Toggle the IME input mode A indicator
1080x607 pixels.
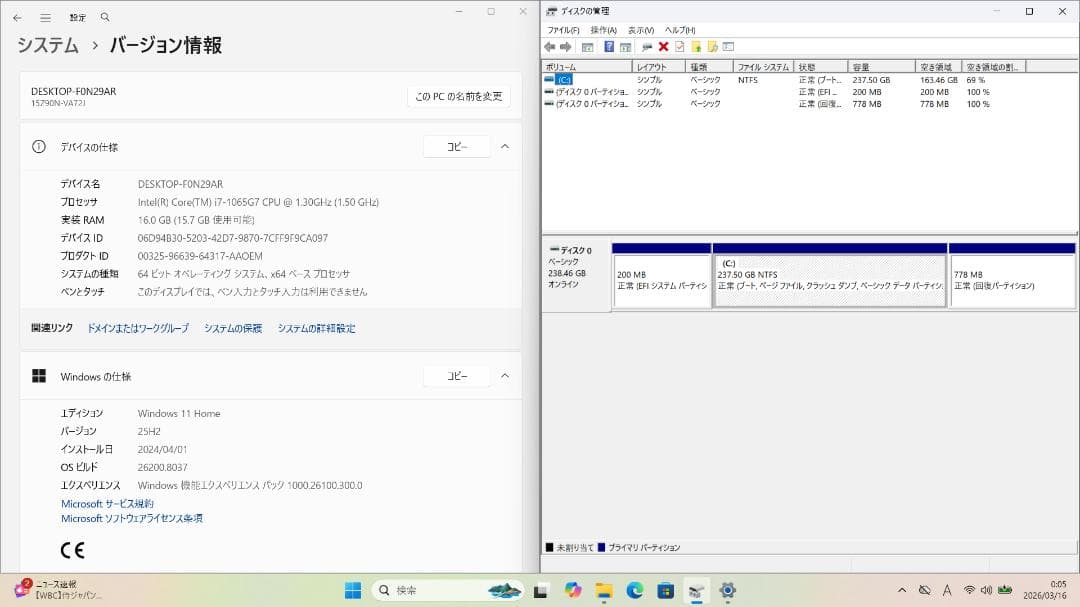pos(947,590)
